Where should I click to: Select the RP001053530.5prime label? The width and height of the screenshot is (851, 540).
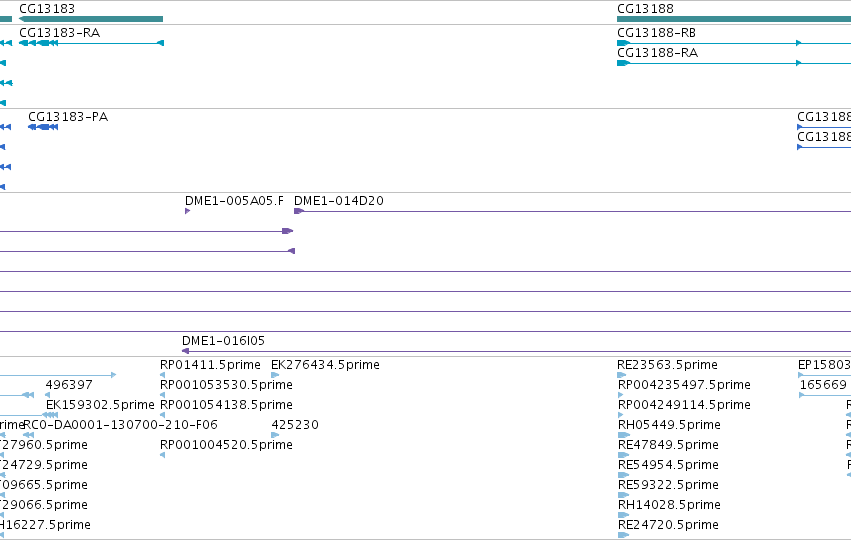pos(226,385)
